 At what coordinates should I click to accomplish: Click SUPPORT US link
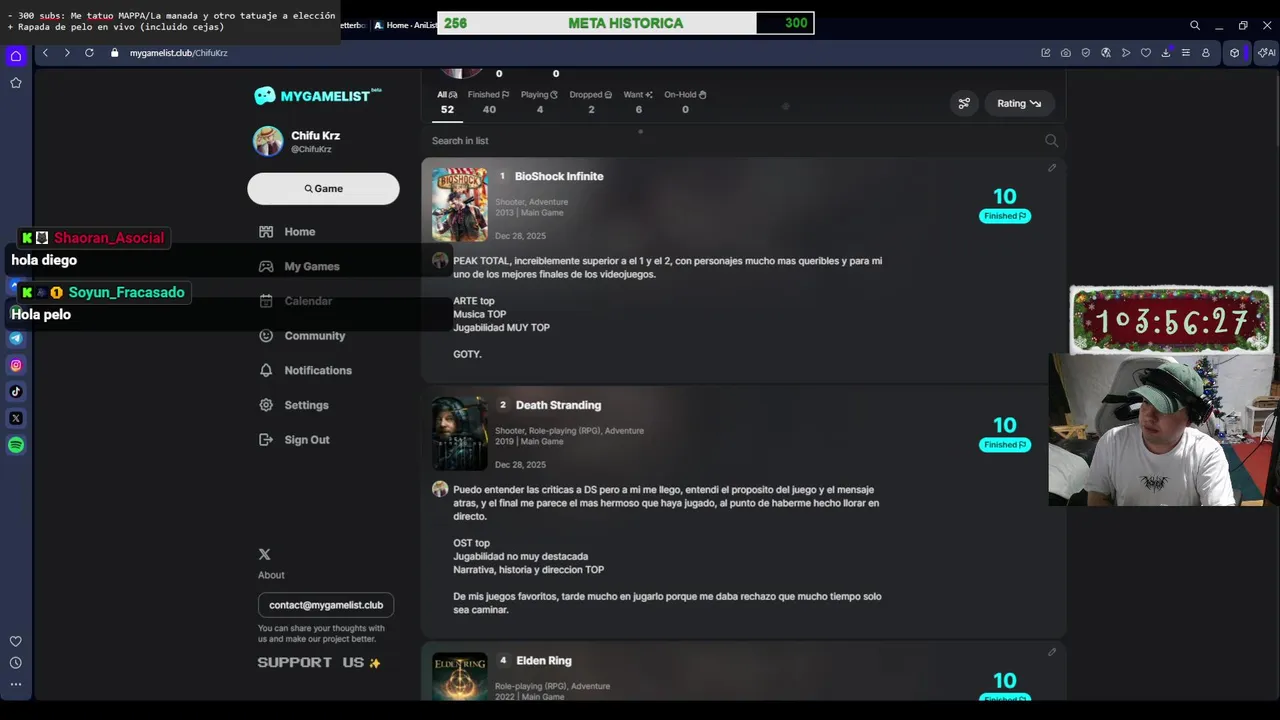319,662
